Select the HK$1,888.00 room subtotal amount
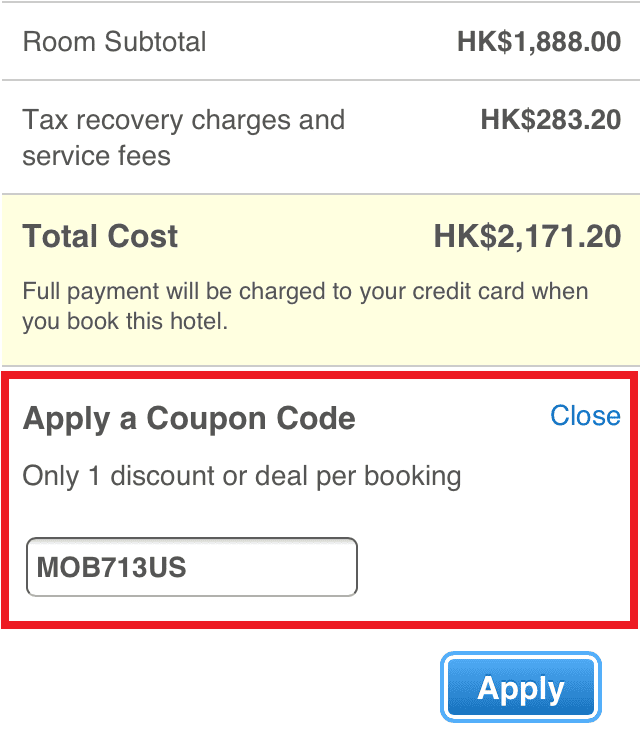640x736 pixels. tap(539, 42)
